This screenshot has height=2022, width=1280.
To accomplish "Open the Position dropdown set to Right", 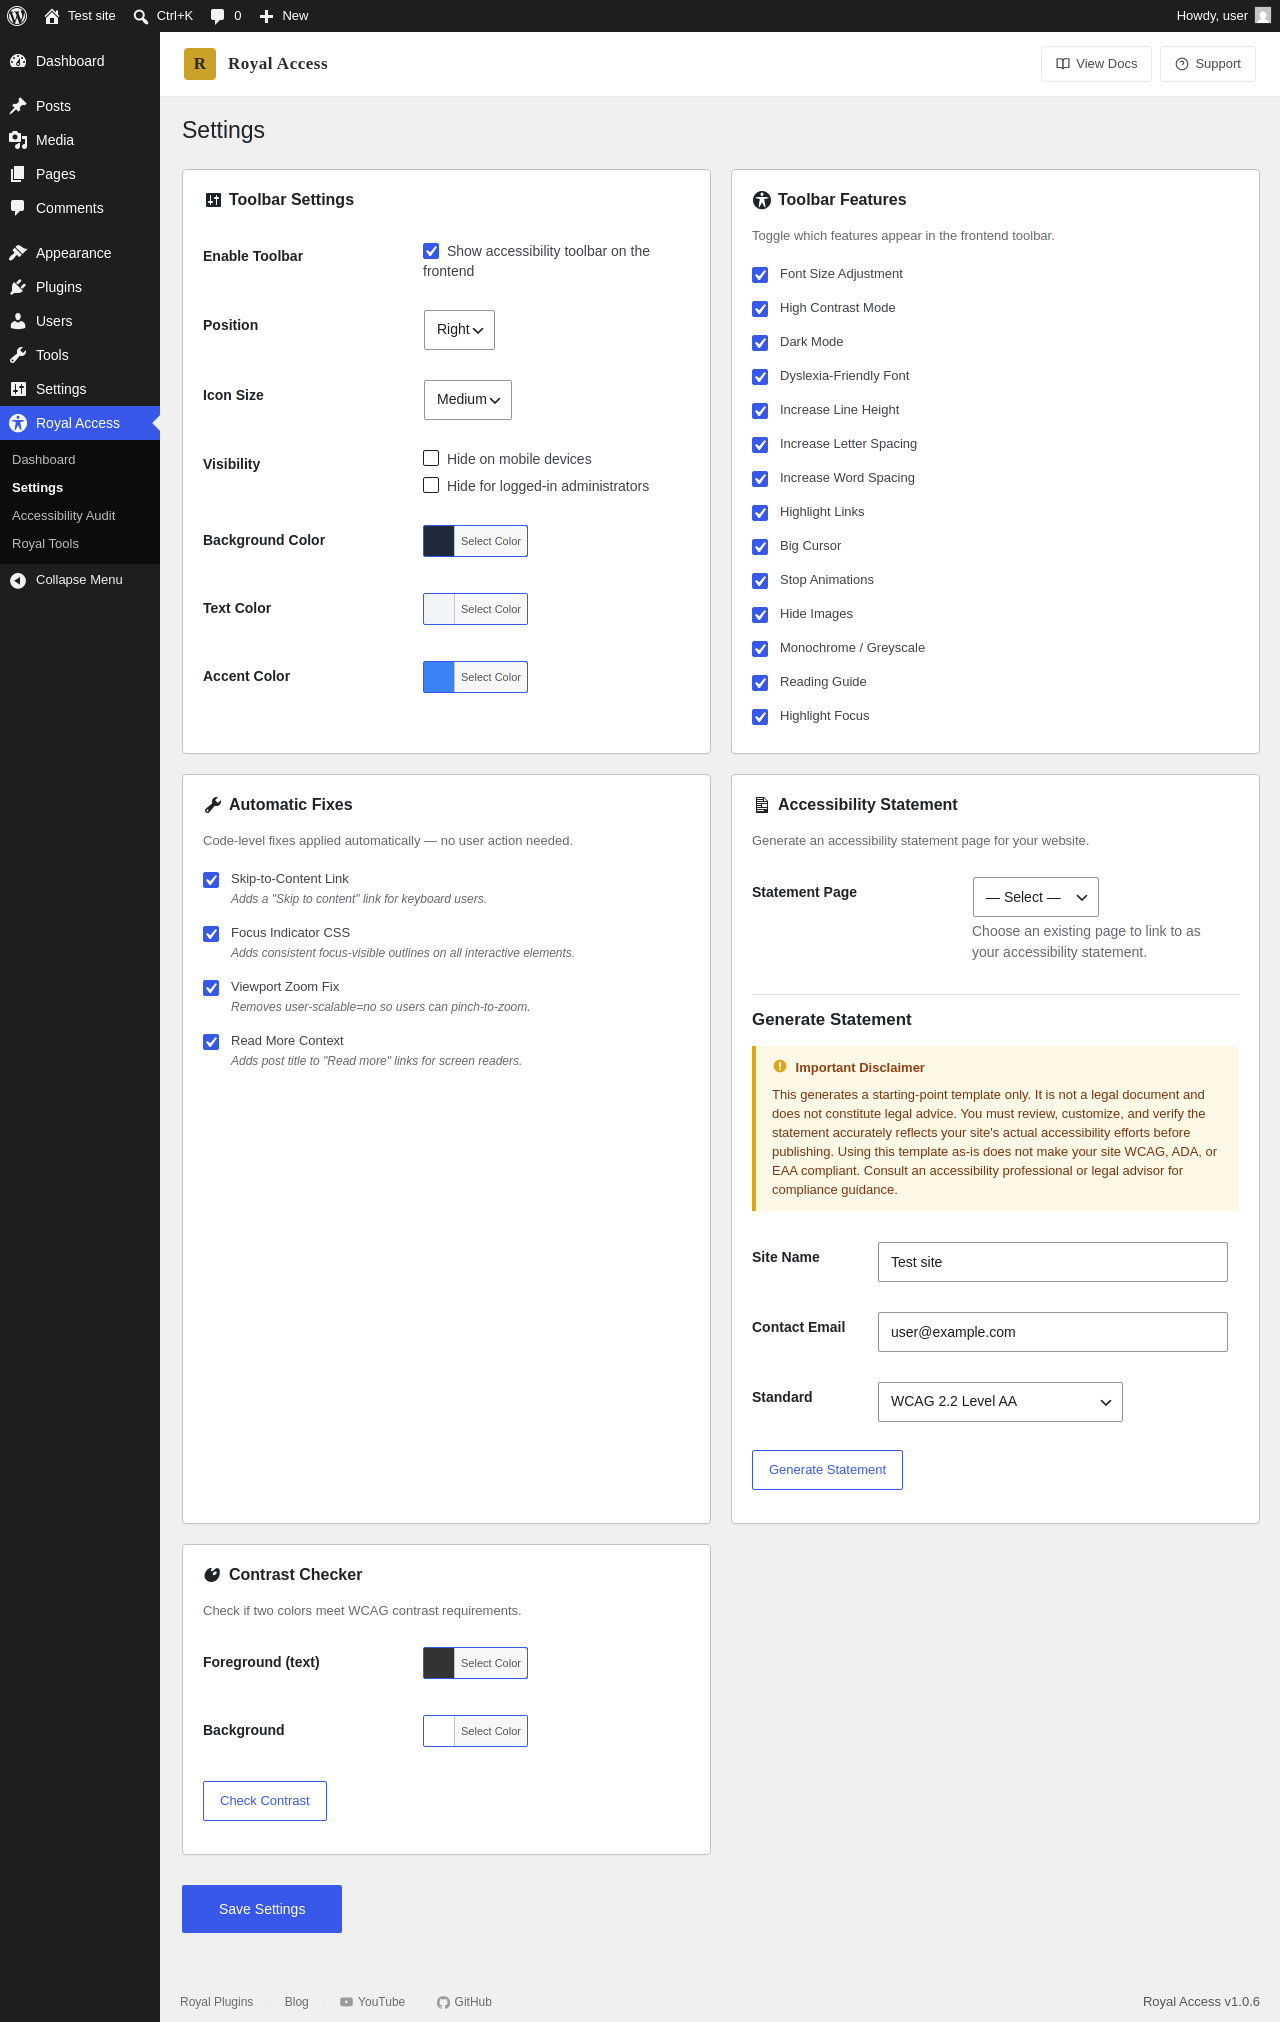I will (459, 330).
